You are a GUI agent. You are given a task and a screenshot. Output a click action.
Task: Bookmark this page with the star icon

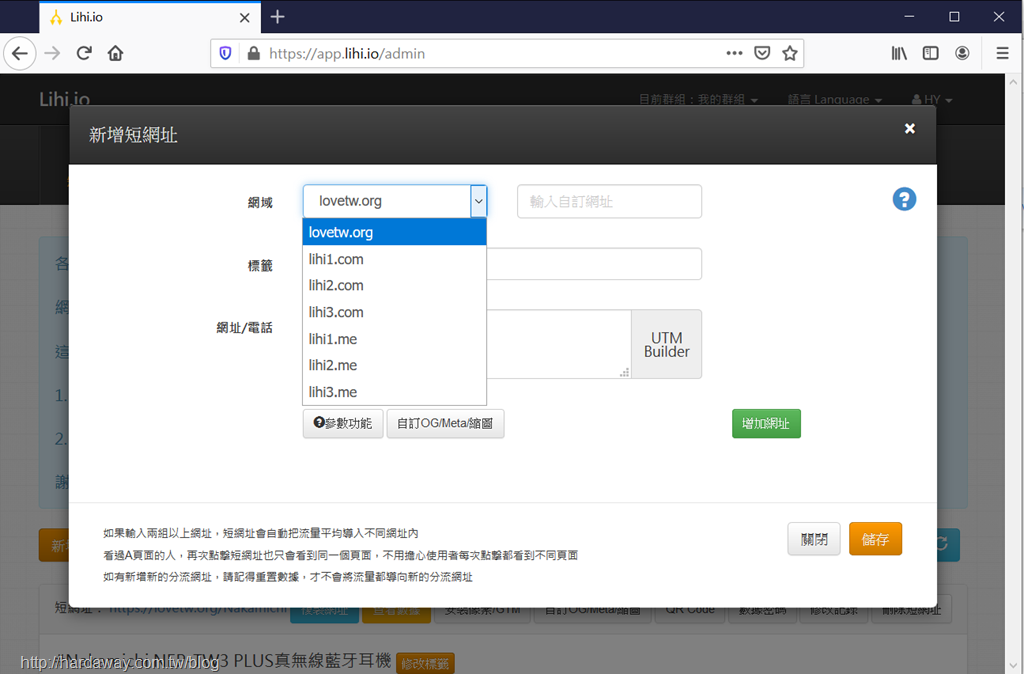click(x=790, y=54)
